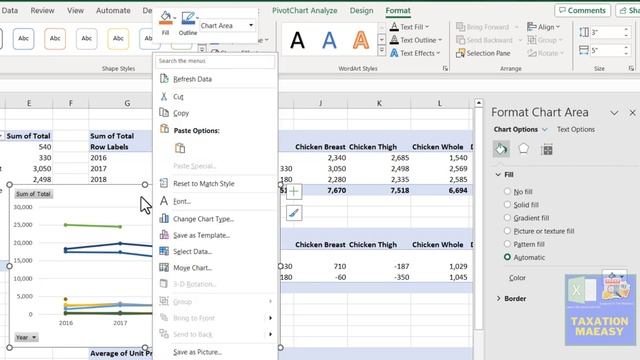
Task: Open the Selection Pane
Action: [x=483, y=53]
